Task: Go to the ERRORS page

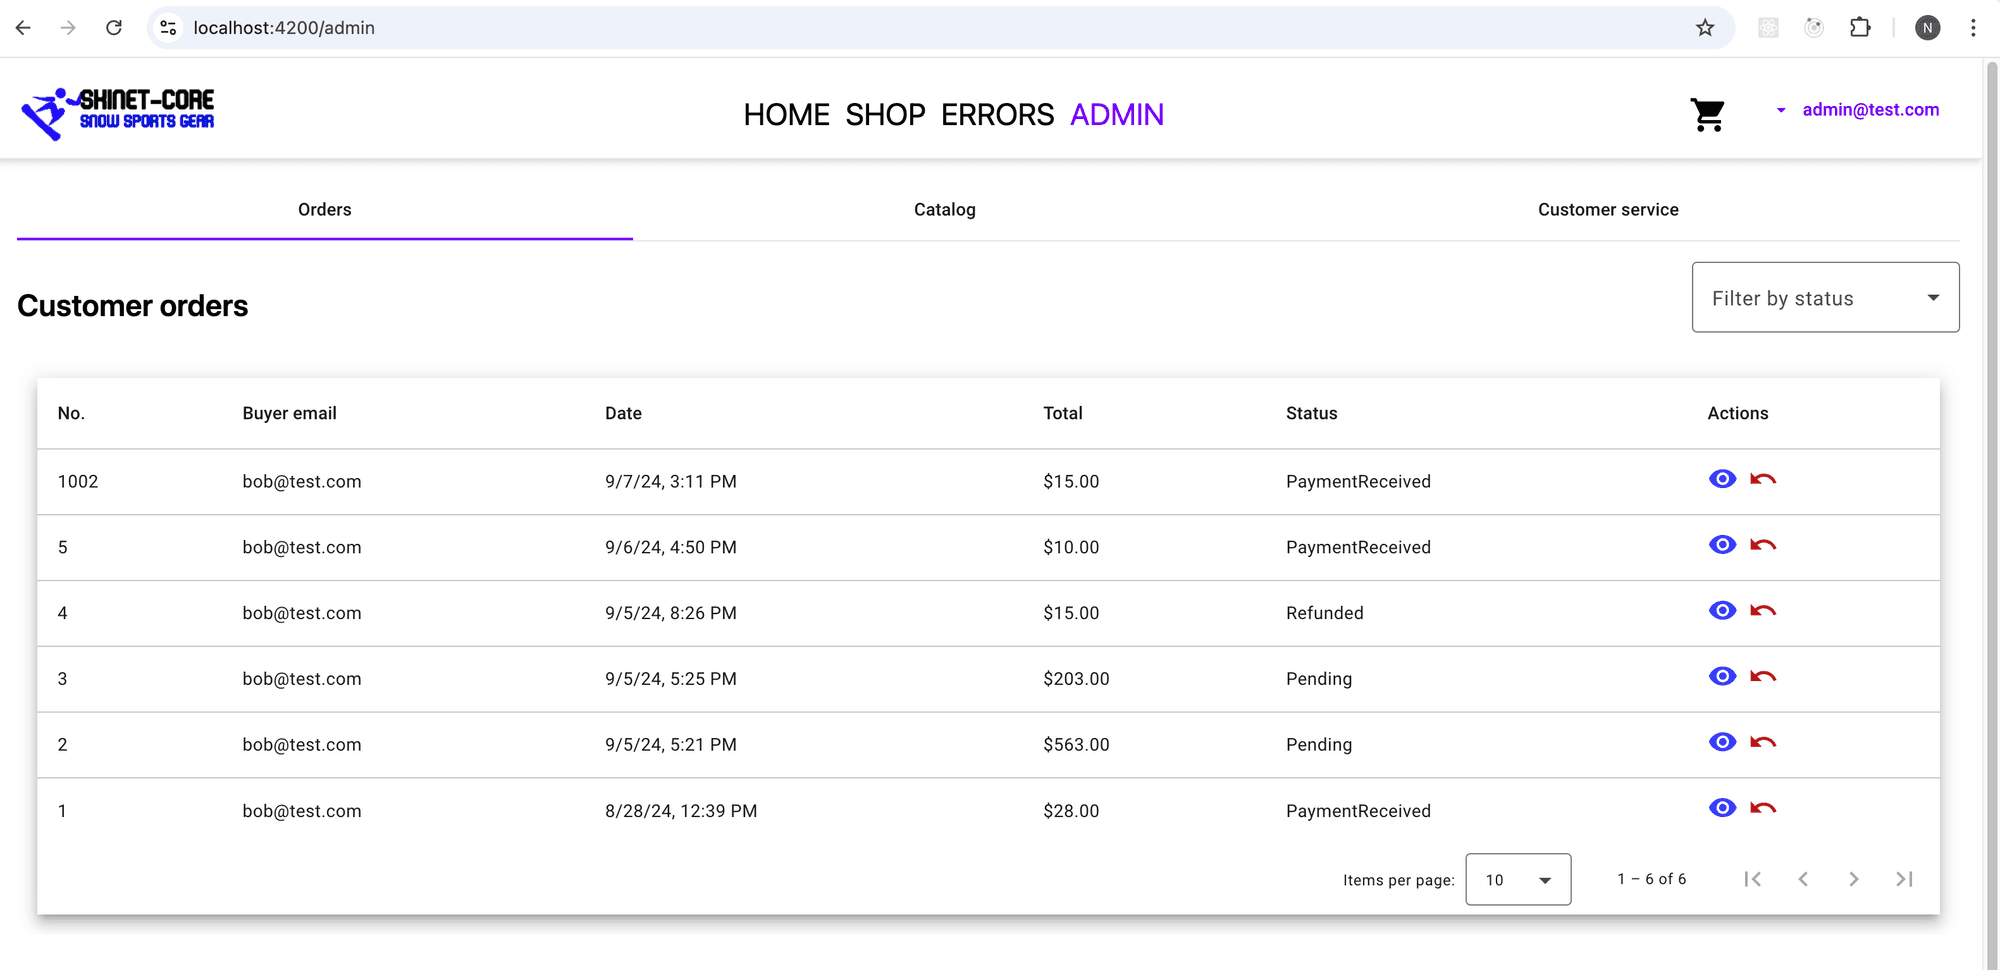Action: [997, 115]
